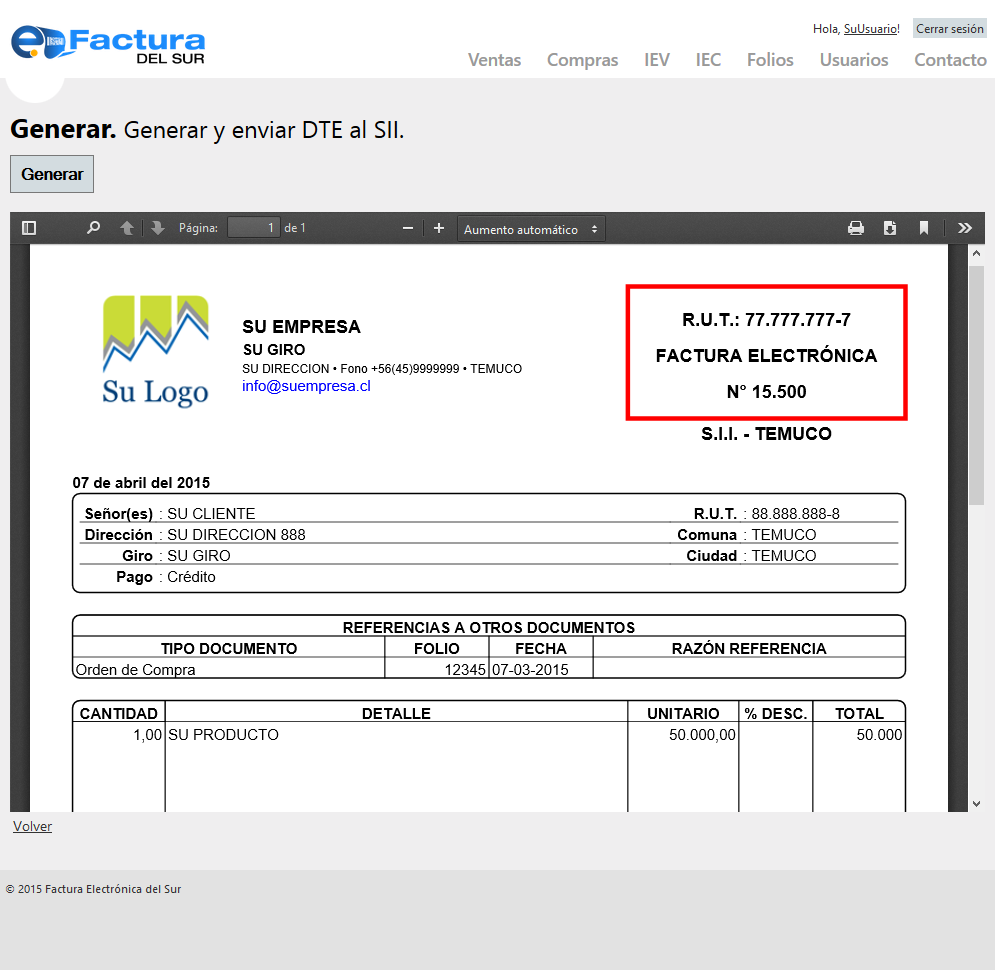Image resolution: width=995 pixels, height=970 pixels.
Task: Go to next page arrow
Action: [x=157, y=228]
